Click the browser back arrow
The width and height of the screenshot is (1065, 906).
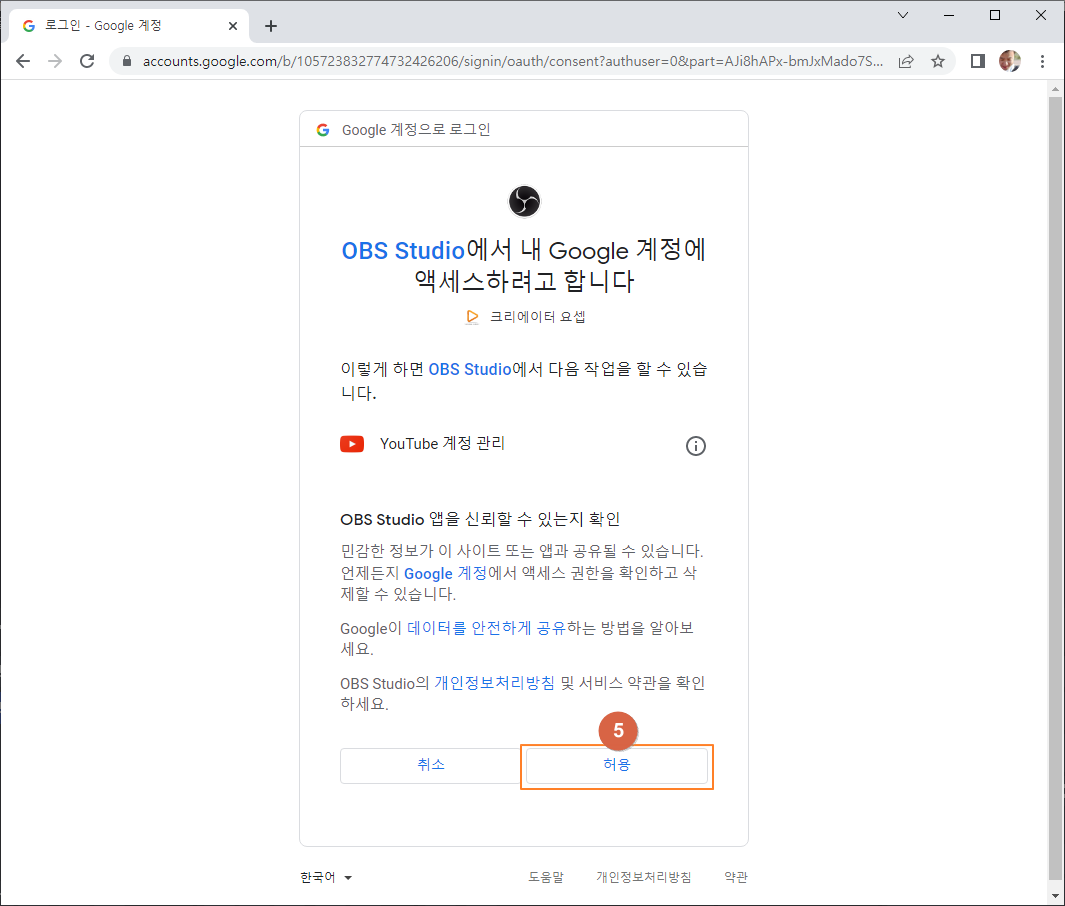point(23,61)
